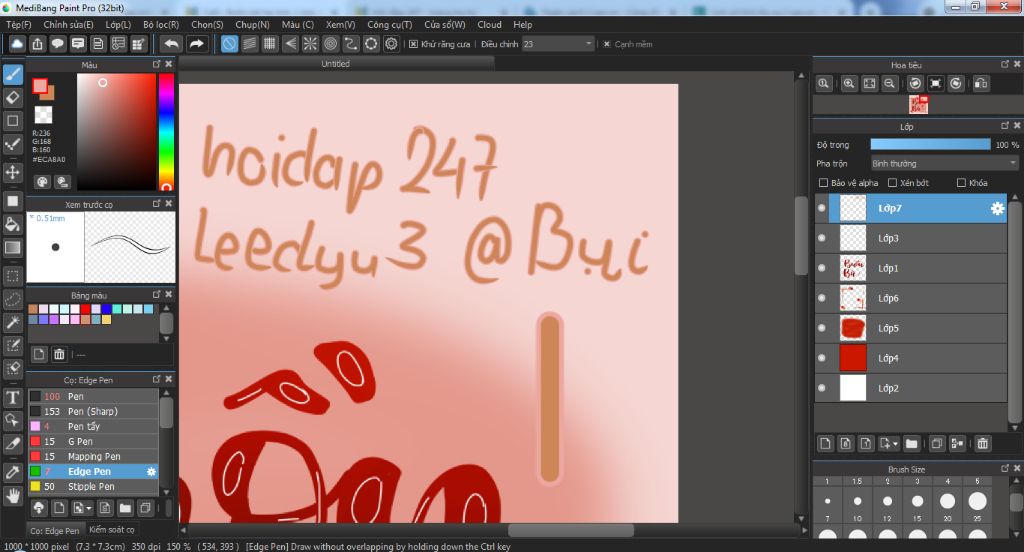
Task: Click the Lớp6 layer thumbnail
Action: point(853,298)
